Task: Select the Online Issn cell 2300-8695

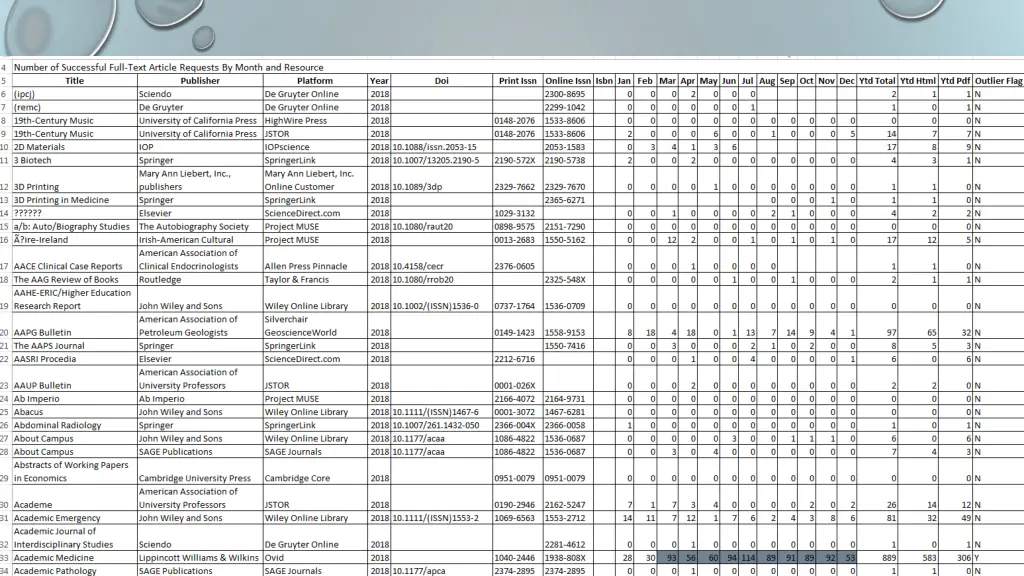Action: 568,94
